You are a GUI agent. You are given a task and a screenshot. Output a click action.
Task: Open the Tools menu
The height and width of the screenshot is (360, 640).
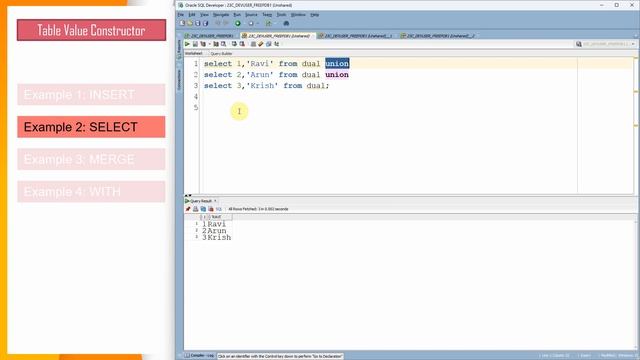pos(281,15)
